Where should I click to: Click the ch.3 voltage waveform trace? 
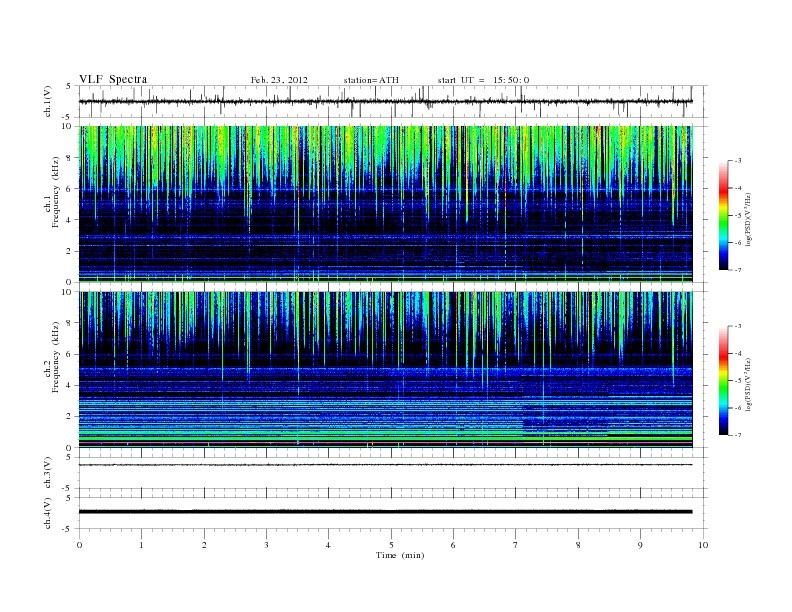pyautogui.click(x=385, y=465)
